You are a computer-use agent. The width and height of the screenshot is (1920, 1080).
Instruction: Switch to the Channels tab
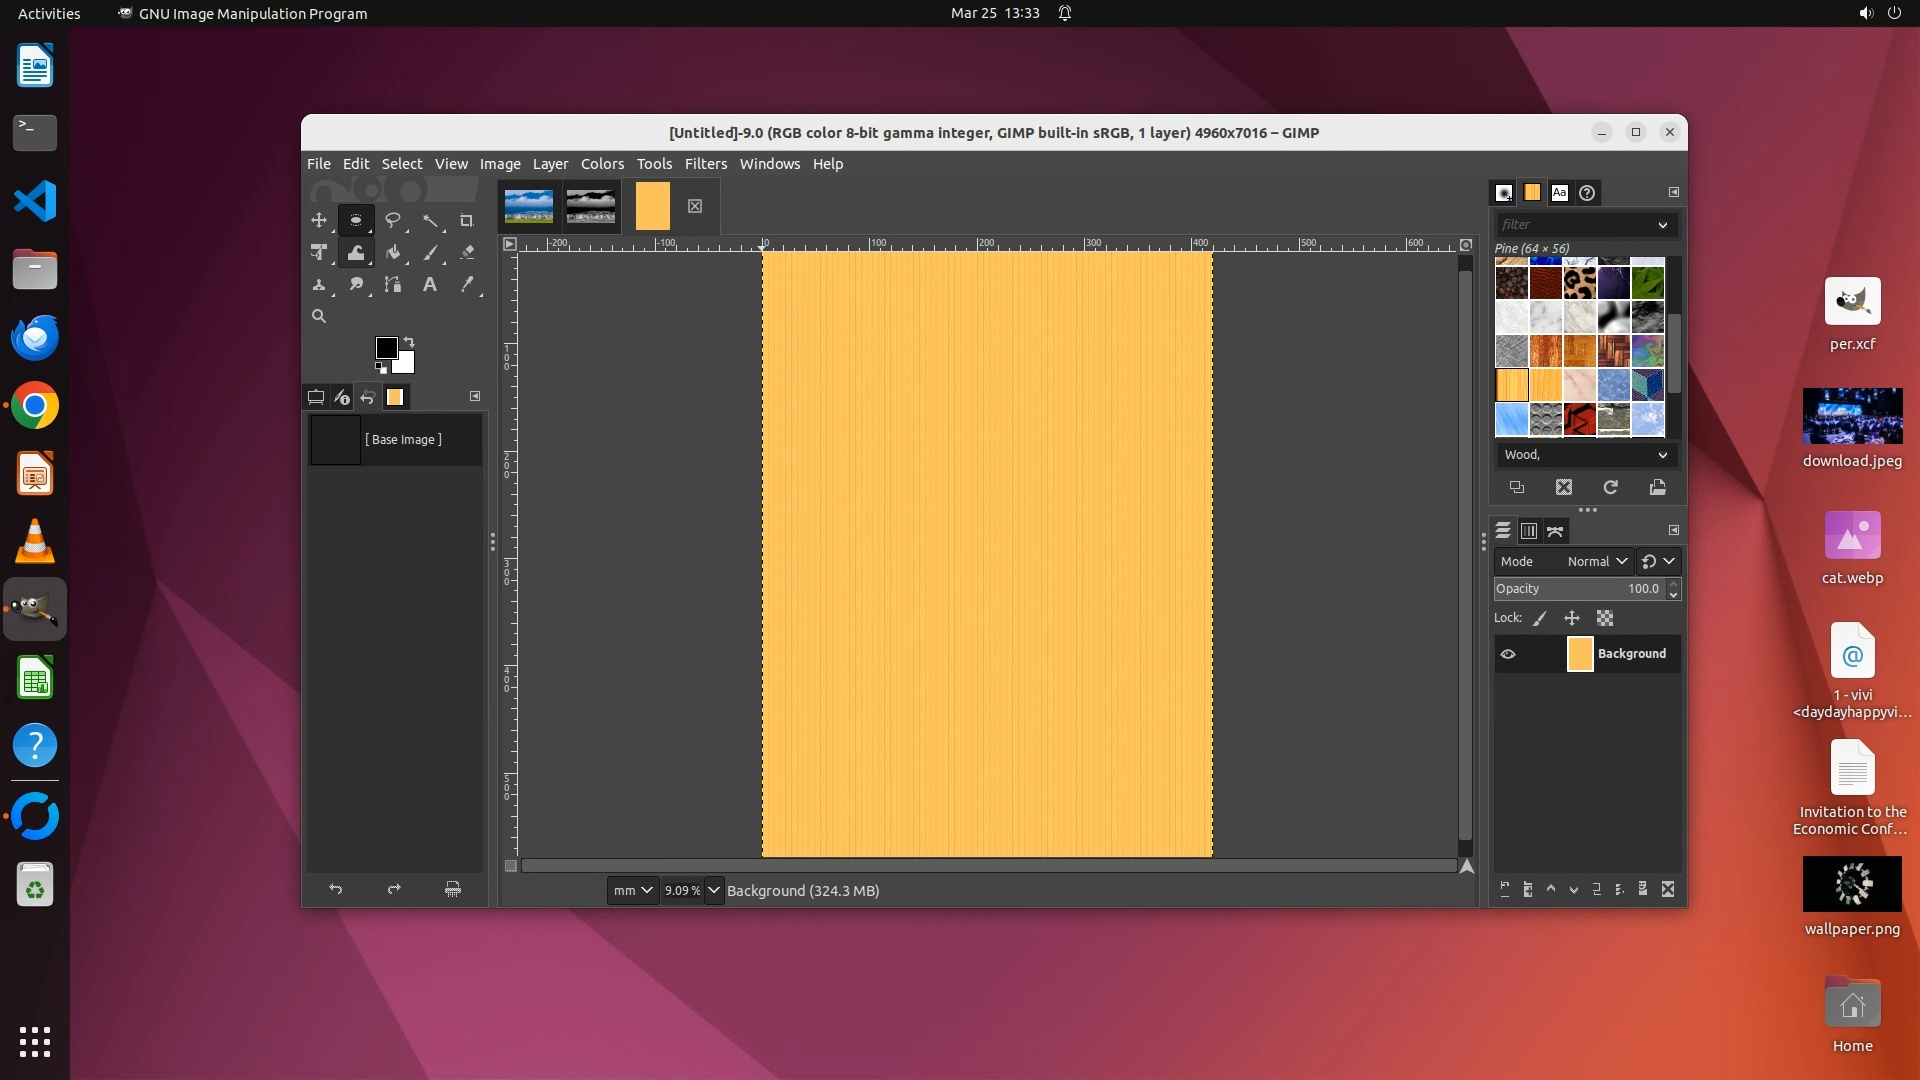[x=1528, y=531]
